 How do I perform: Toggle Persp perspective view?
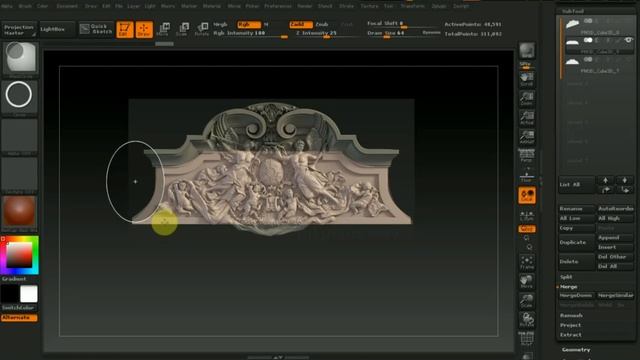coord(527,157)
